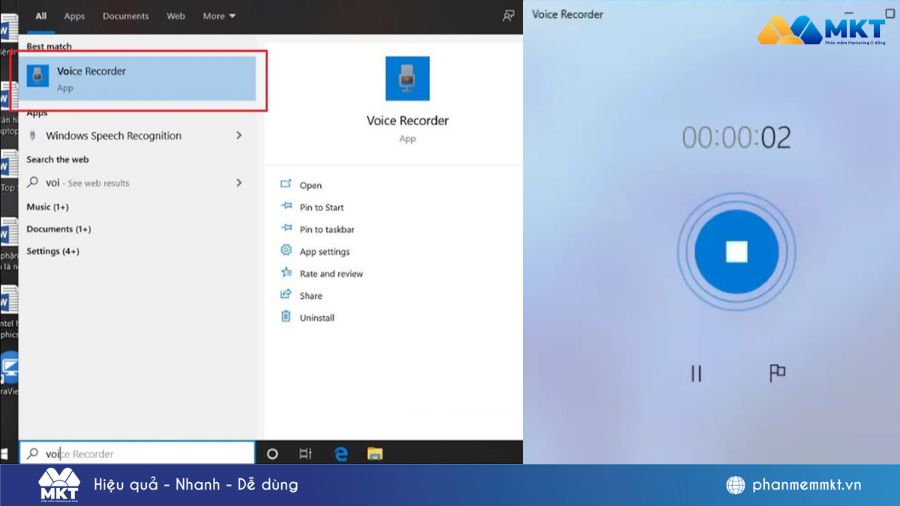Click the Open action icon
This screenshot has height=506, width=900.
click(286, 184)
